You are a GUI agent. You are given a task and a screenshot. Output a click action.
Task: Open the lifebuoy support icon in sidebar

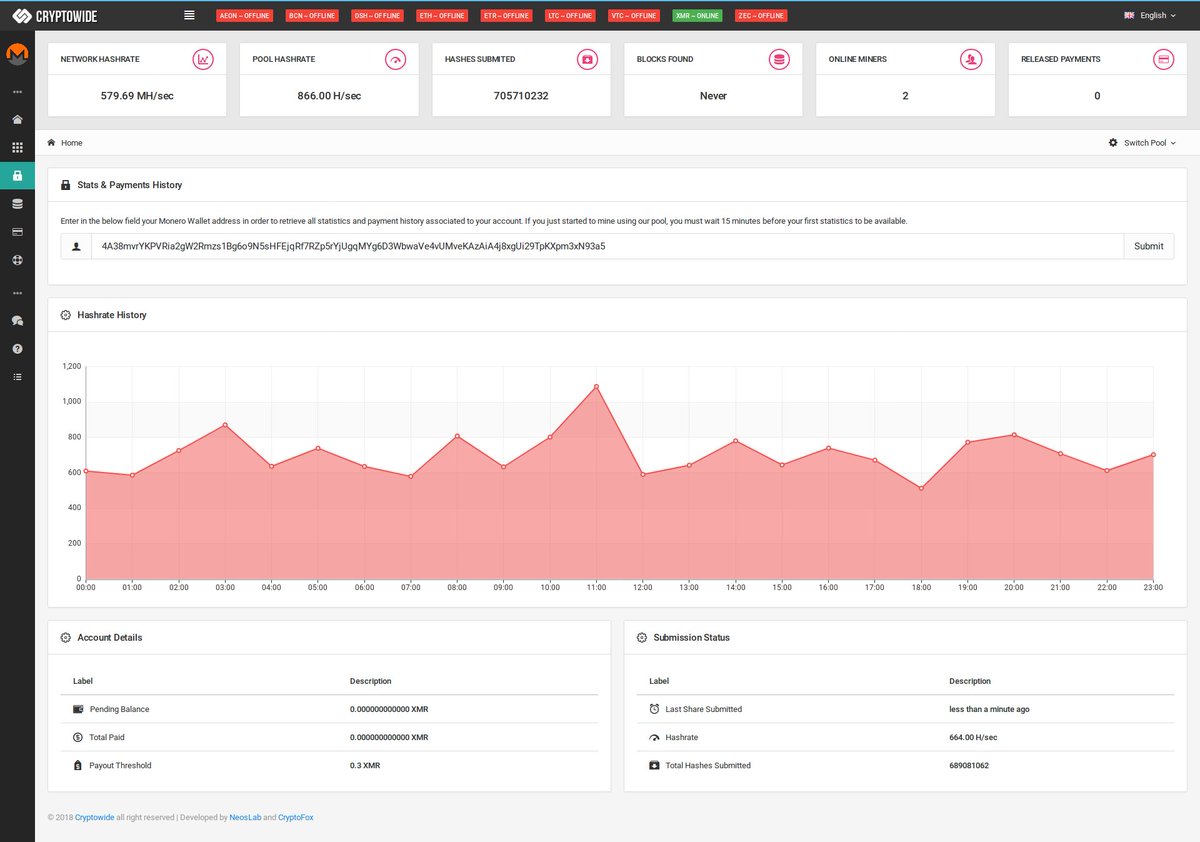17,260
